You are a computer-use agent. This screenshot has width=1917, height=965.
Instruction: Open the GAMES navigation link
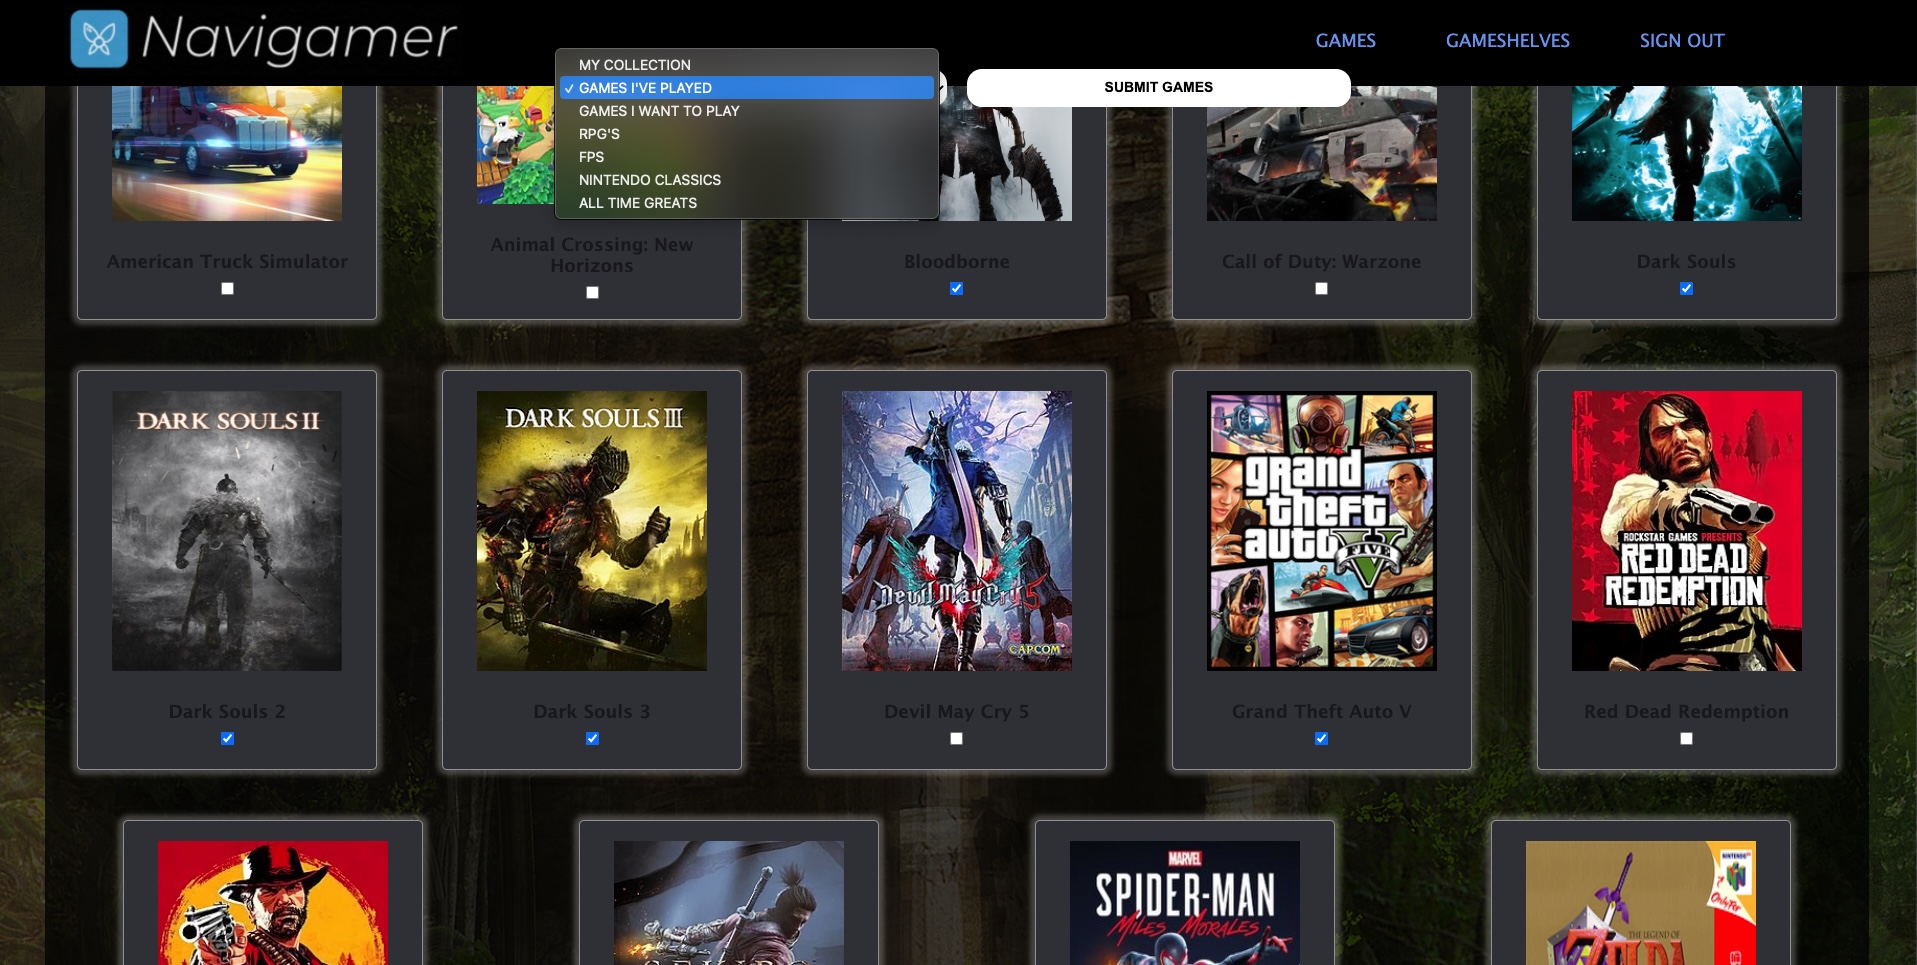pyautogui.click(x=1345, y=41)
